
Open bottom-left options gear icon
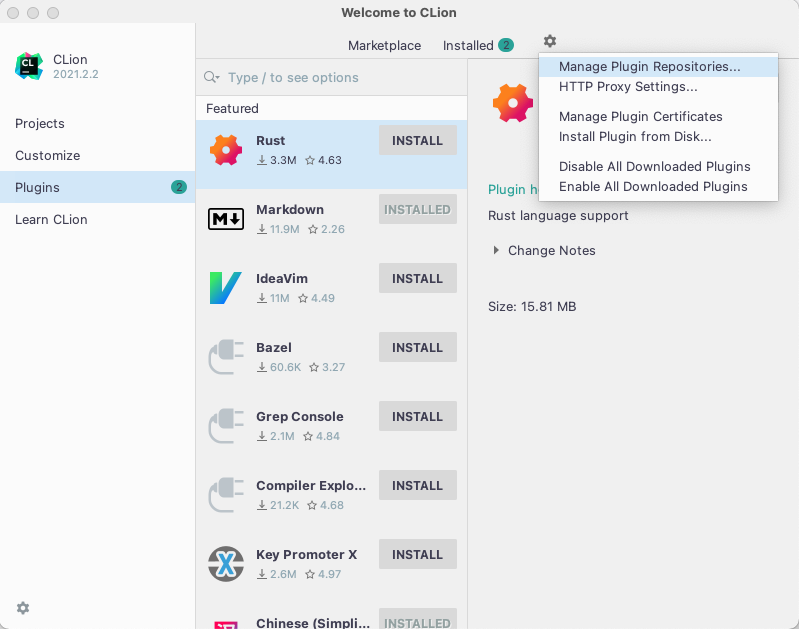pyautogui.click(x=23, y=608)
